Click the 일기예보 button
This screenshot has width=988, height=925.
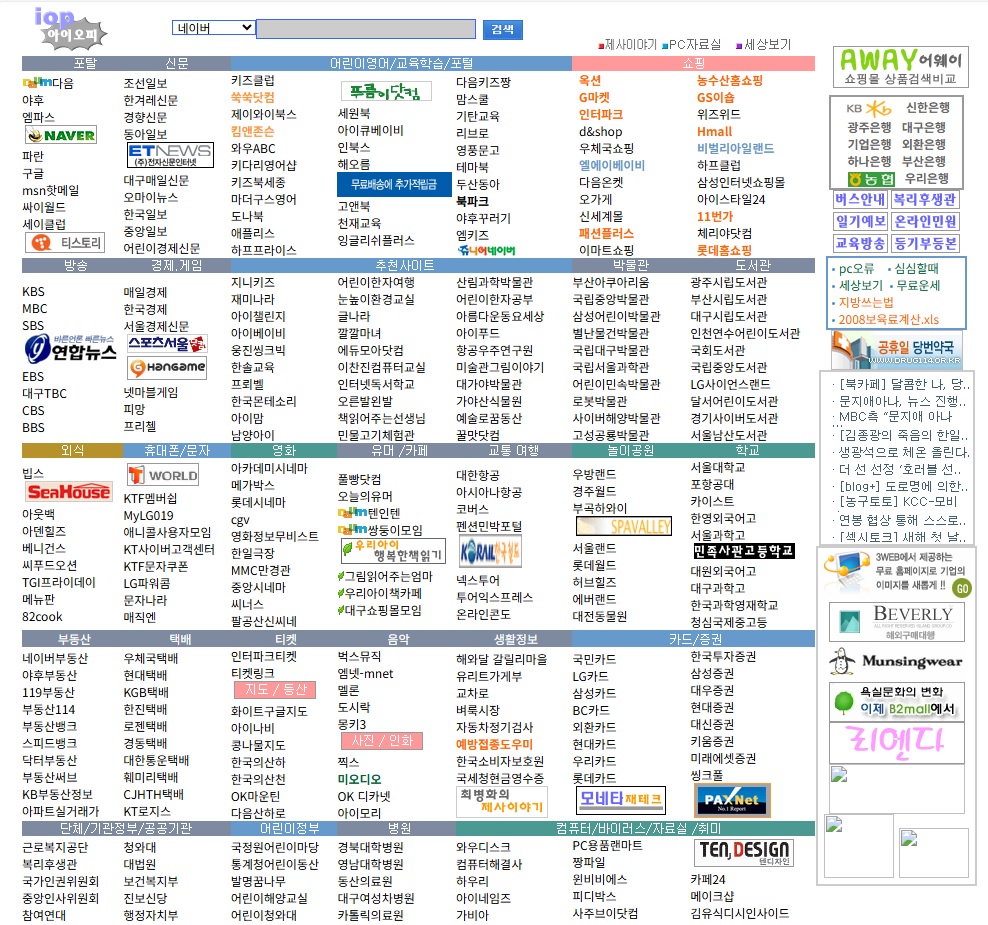[860, 222]
